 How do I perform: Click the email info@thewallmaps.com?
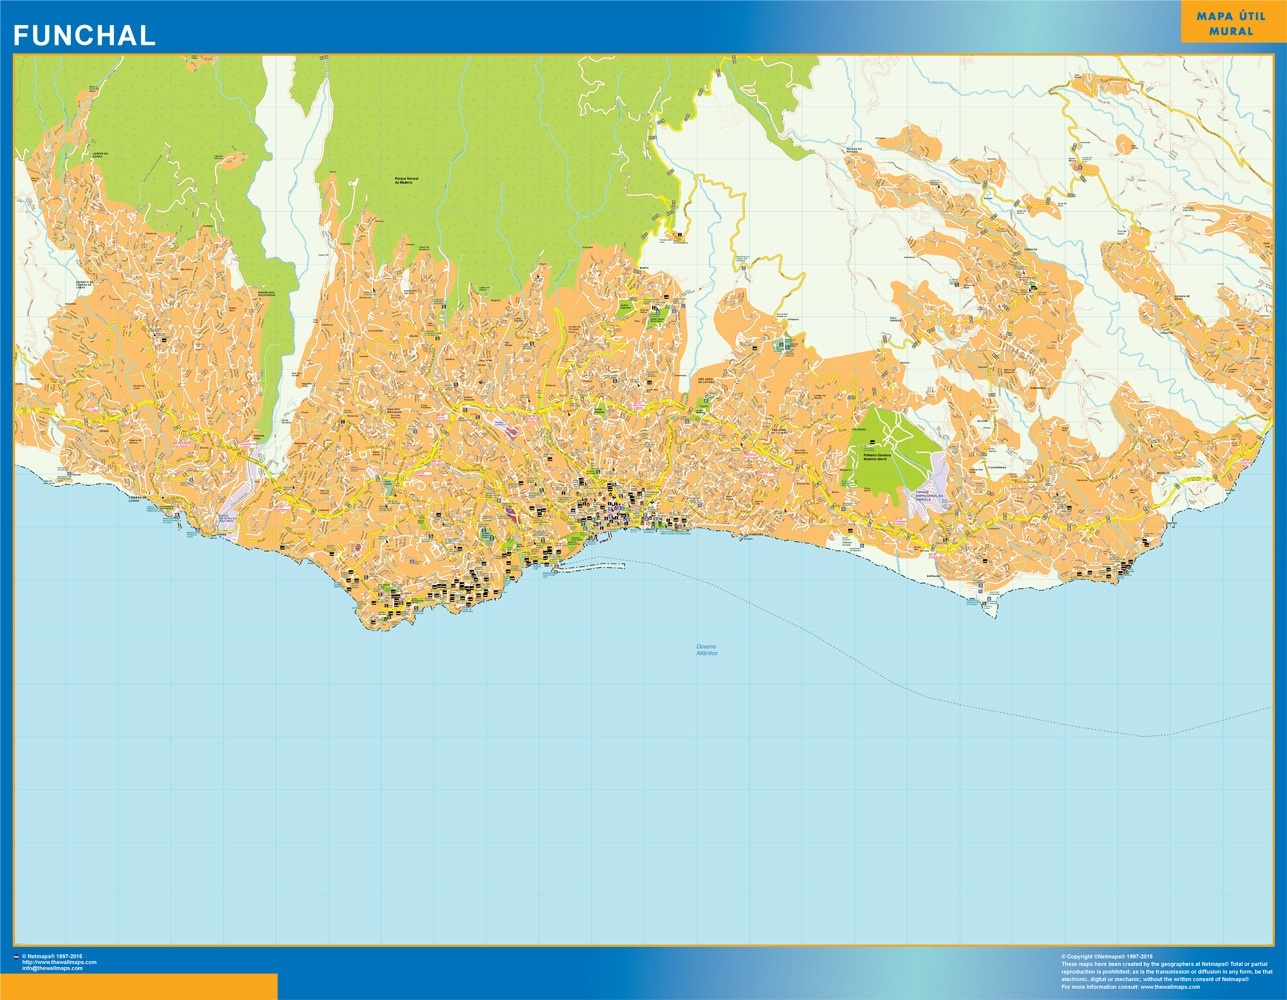(x=52, y=968)
